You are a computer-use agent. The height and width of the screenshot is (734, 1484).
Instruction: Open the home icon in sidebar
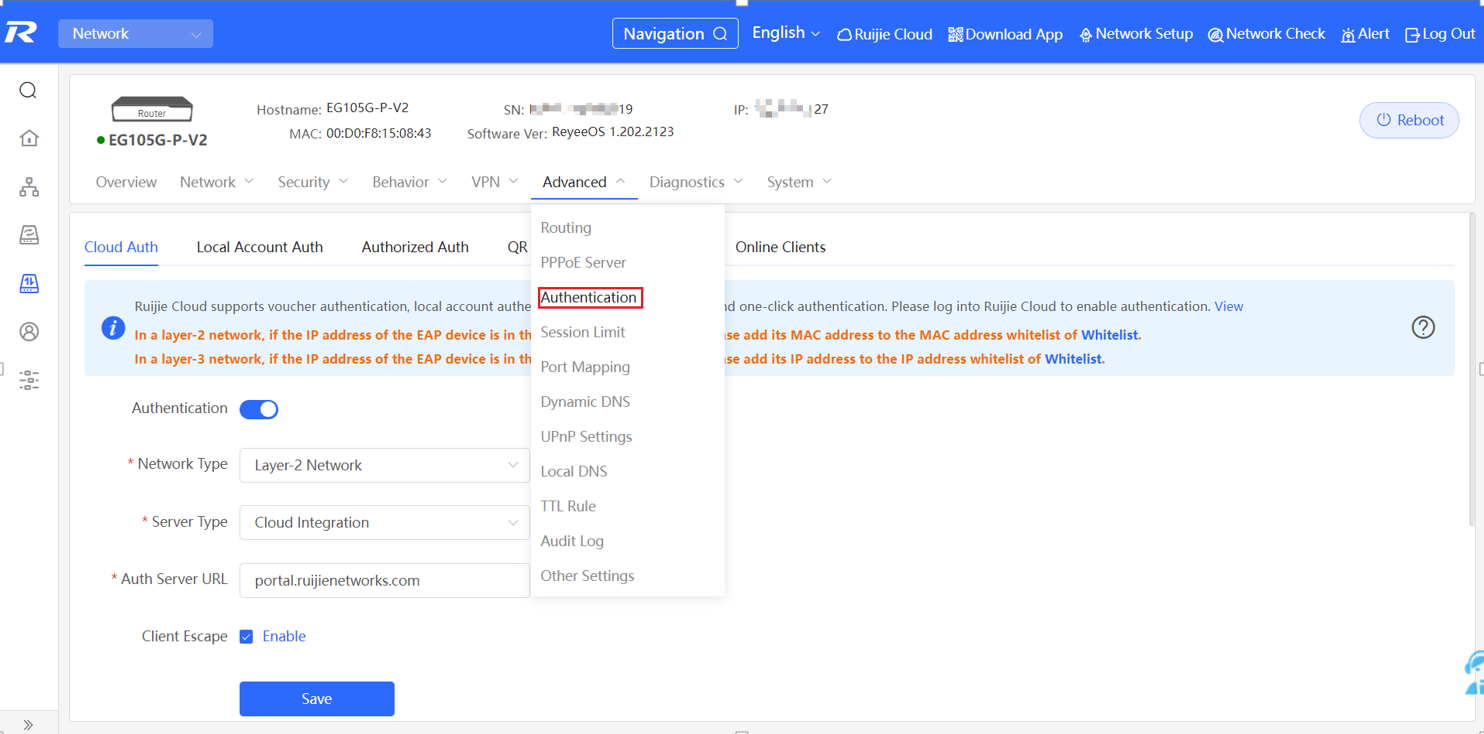(29, 138)
